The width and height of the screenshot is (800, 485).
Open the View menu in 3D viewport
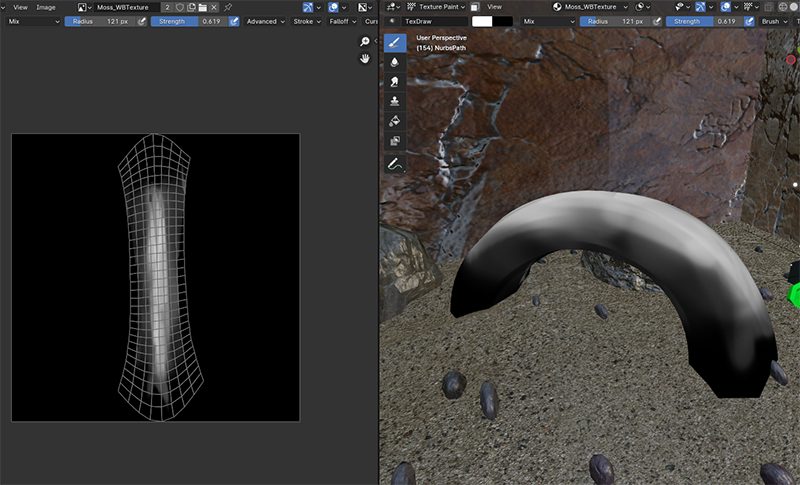pyautogui.click(x=494, y=7)
